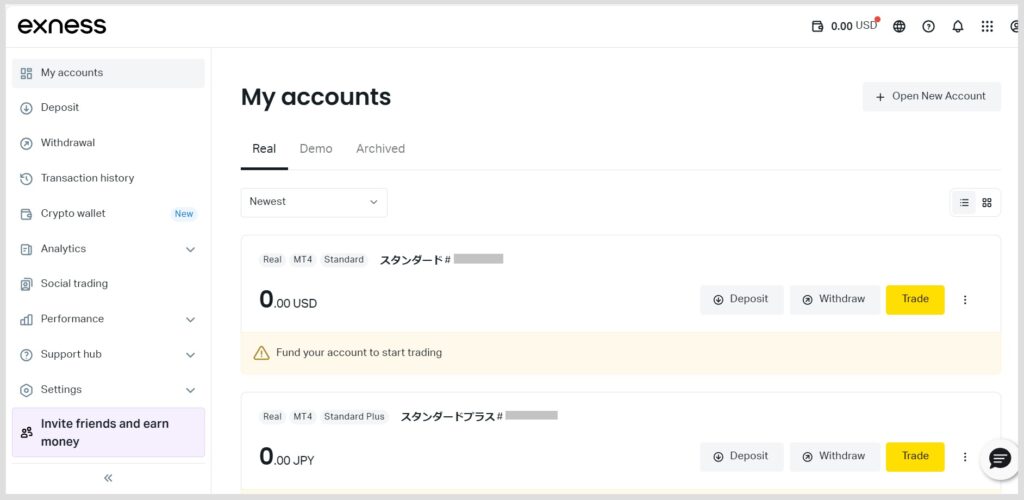Switch to the Archived accounts tab

pyautogui.click(x=380, y=149)
